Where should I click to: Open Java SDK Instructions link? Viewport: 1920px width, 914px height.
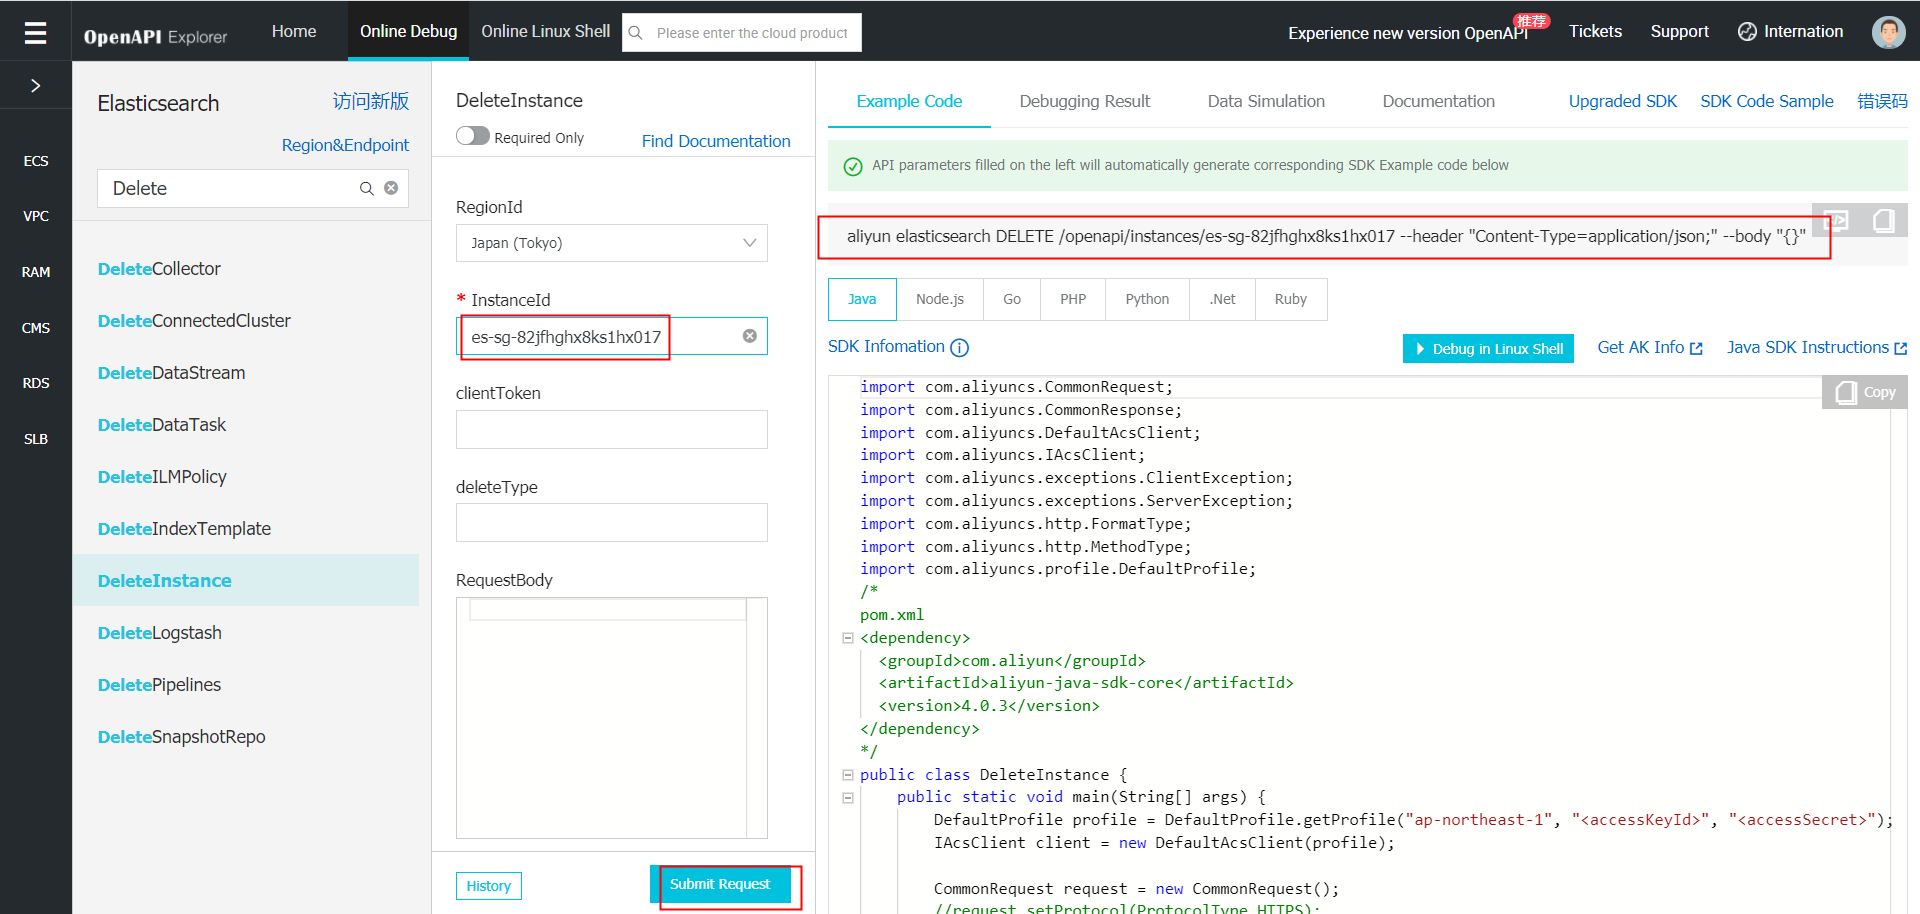tap(1817, 347)
